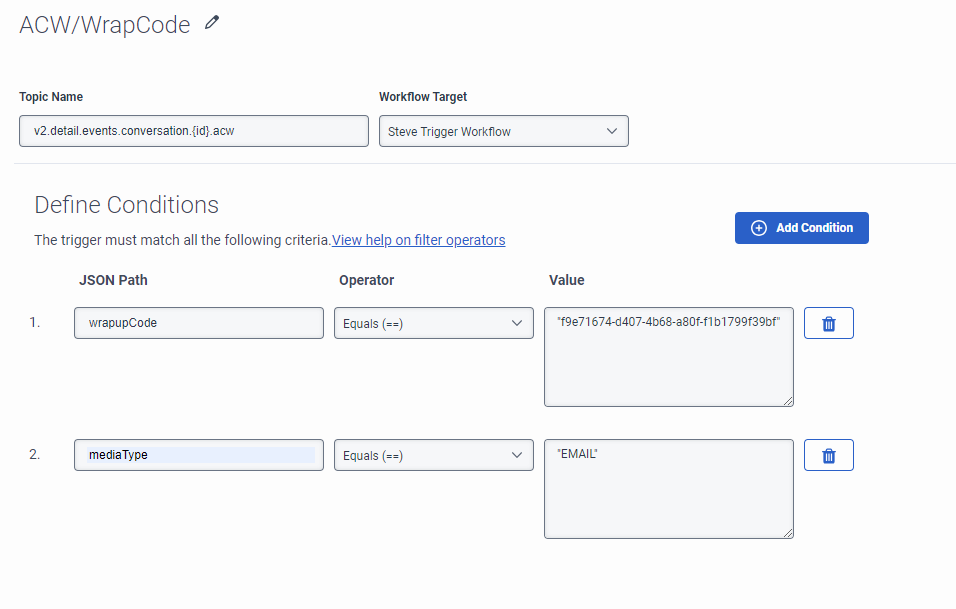This screenshot has height=609, width=956.
Task: Click into the wrapup code GUID value box
Action: tap(668, 357)
